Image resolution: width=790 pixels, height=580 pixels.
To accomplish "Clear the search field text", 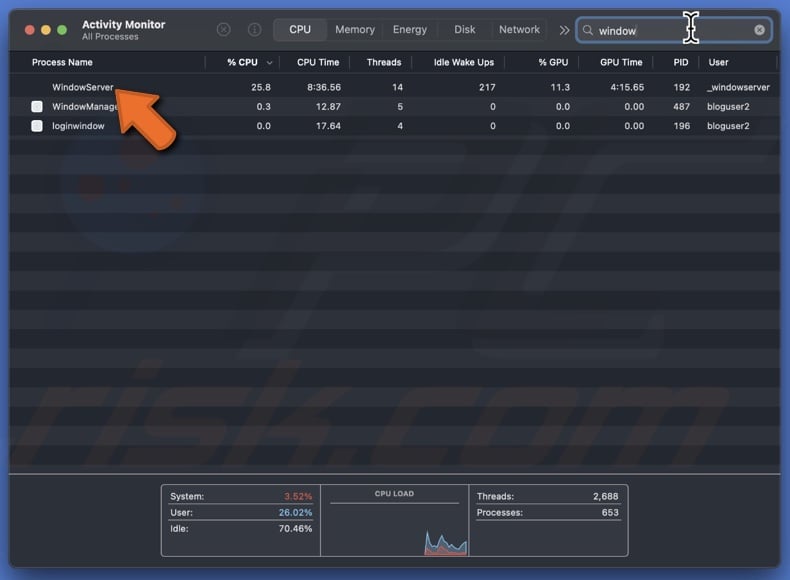I will pyautogui.click(x=759, y=30).
